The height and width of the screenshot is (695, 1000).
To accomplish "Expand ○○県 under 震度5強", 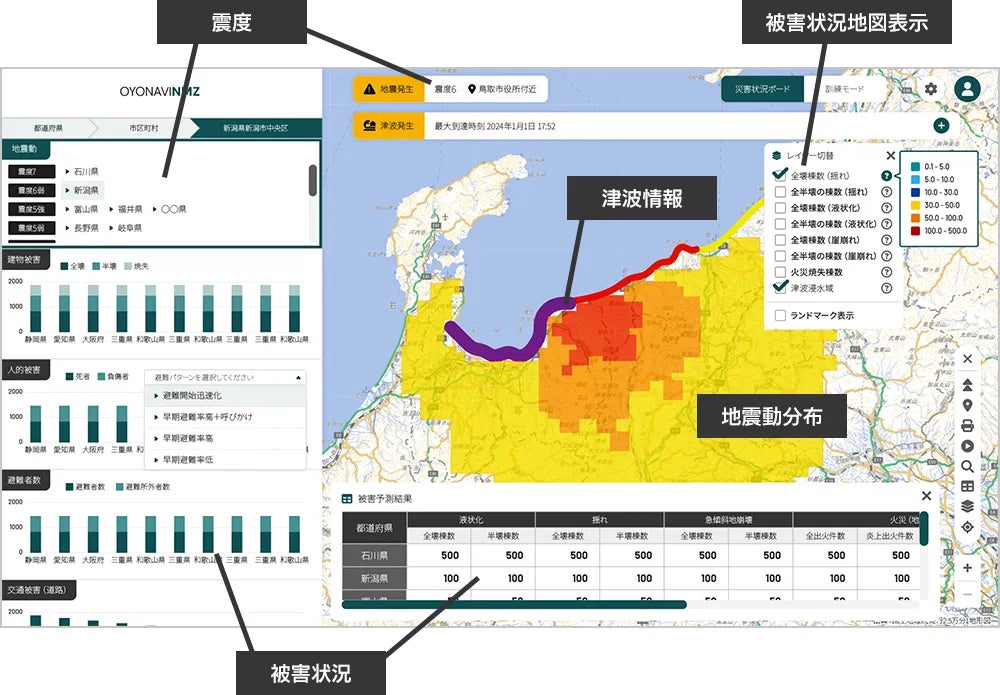I will point(169,209).
